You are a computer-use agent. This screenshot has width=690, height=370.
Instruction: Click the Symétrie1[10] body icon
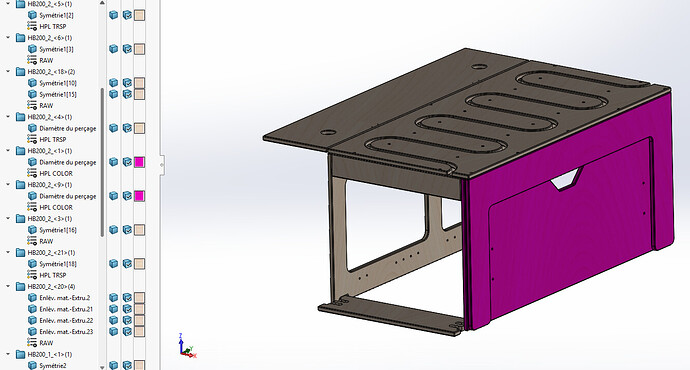pyautogui.click(x=32, y=83)
